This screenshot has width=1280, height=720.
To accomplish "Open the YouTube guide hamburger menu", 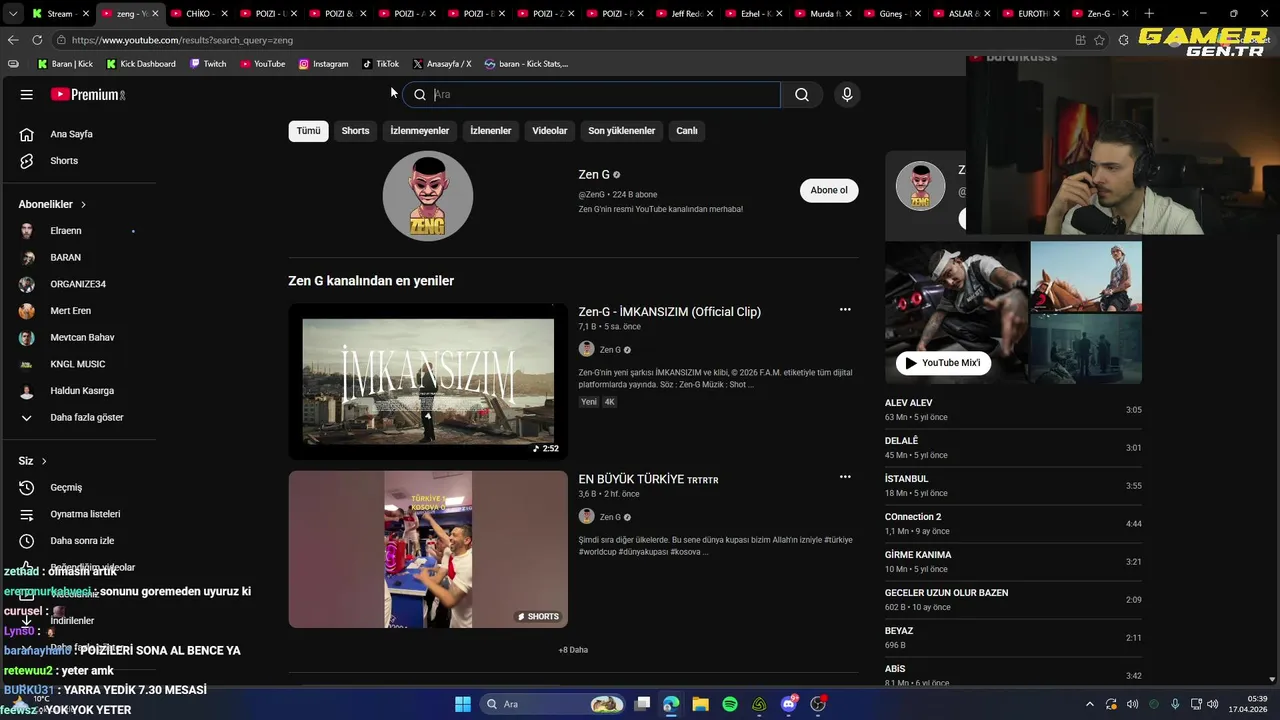I will coord(27,94).
